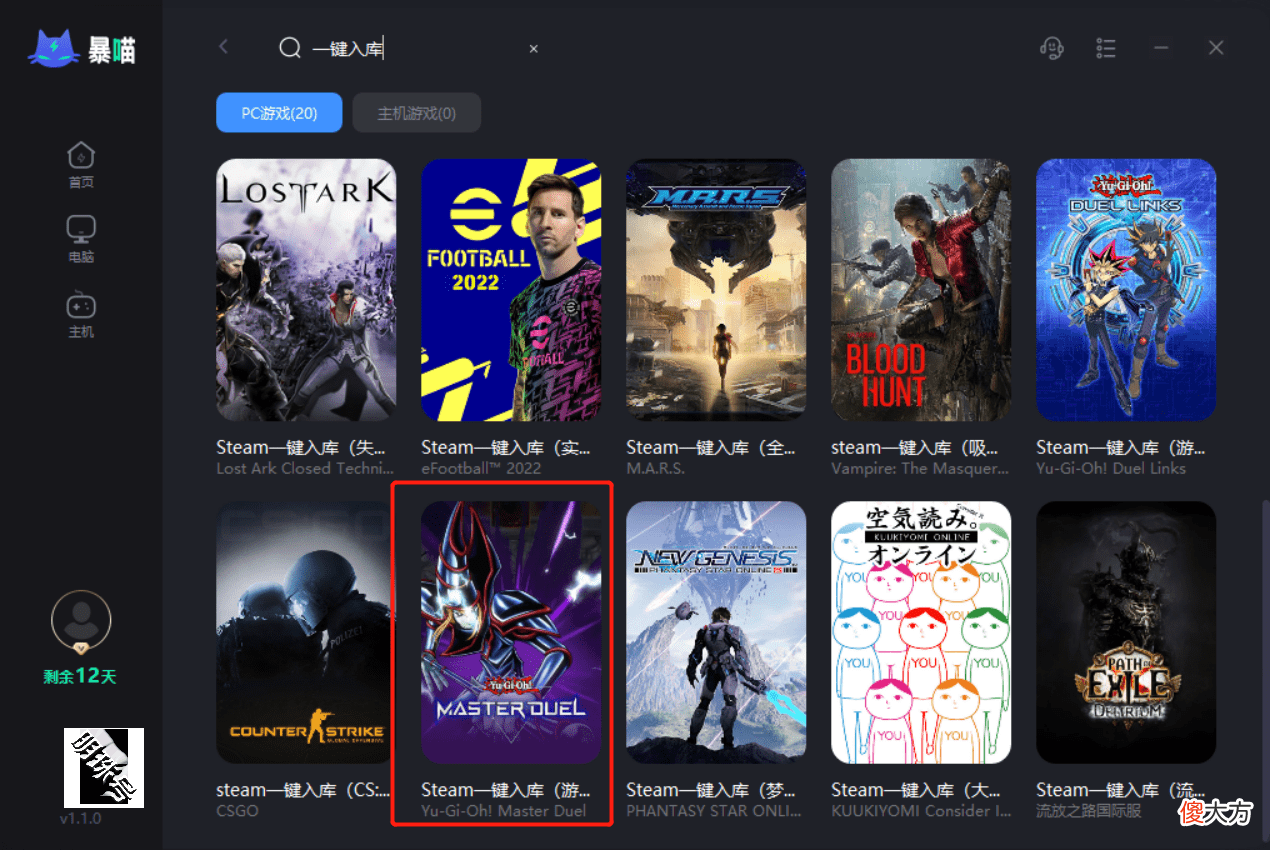Open customer service headset icon
This screenshot has width=1270, height=850.
tap(1052, 48)
